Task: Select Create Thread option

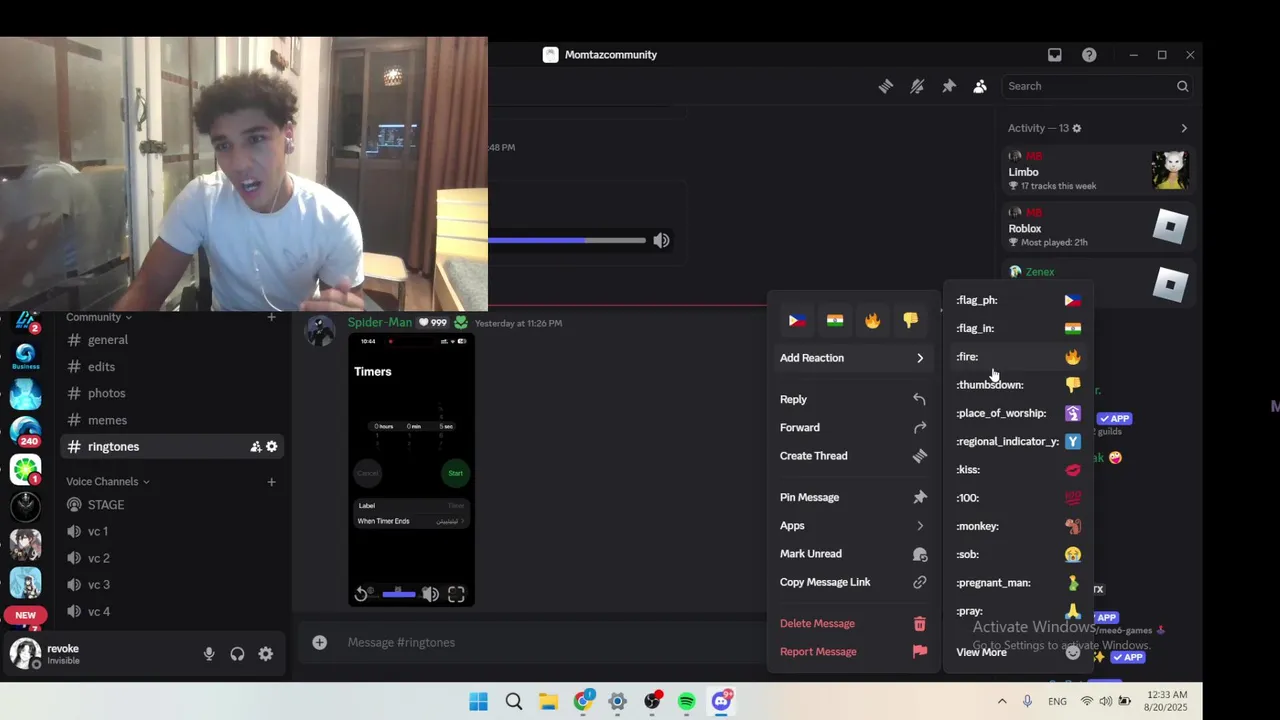Action: [x=853, y=456]
